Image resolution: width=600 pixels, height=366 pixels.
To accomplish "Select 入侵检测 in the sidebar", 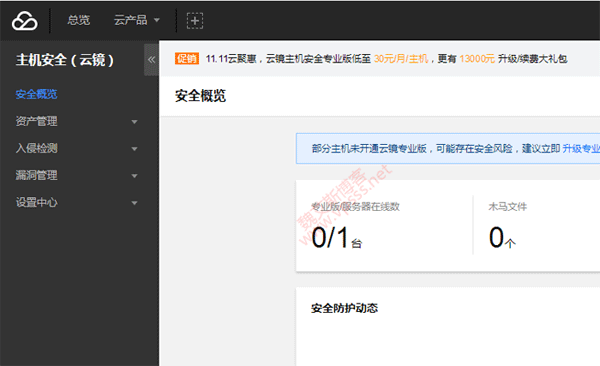I will click(36, 148).
